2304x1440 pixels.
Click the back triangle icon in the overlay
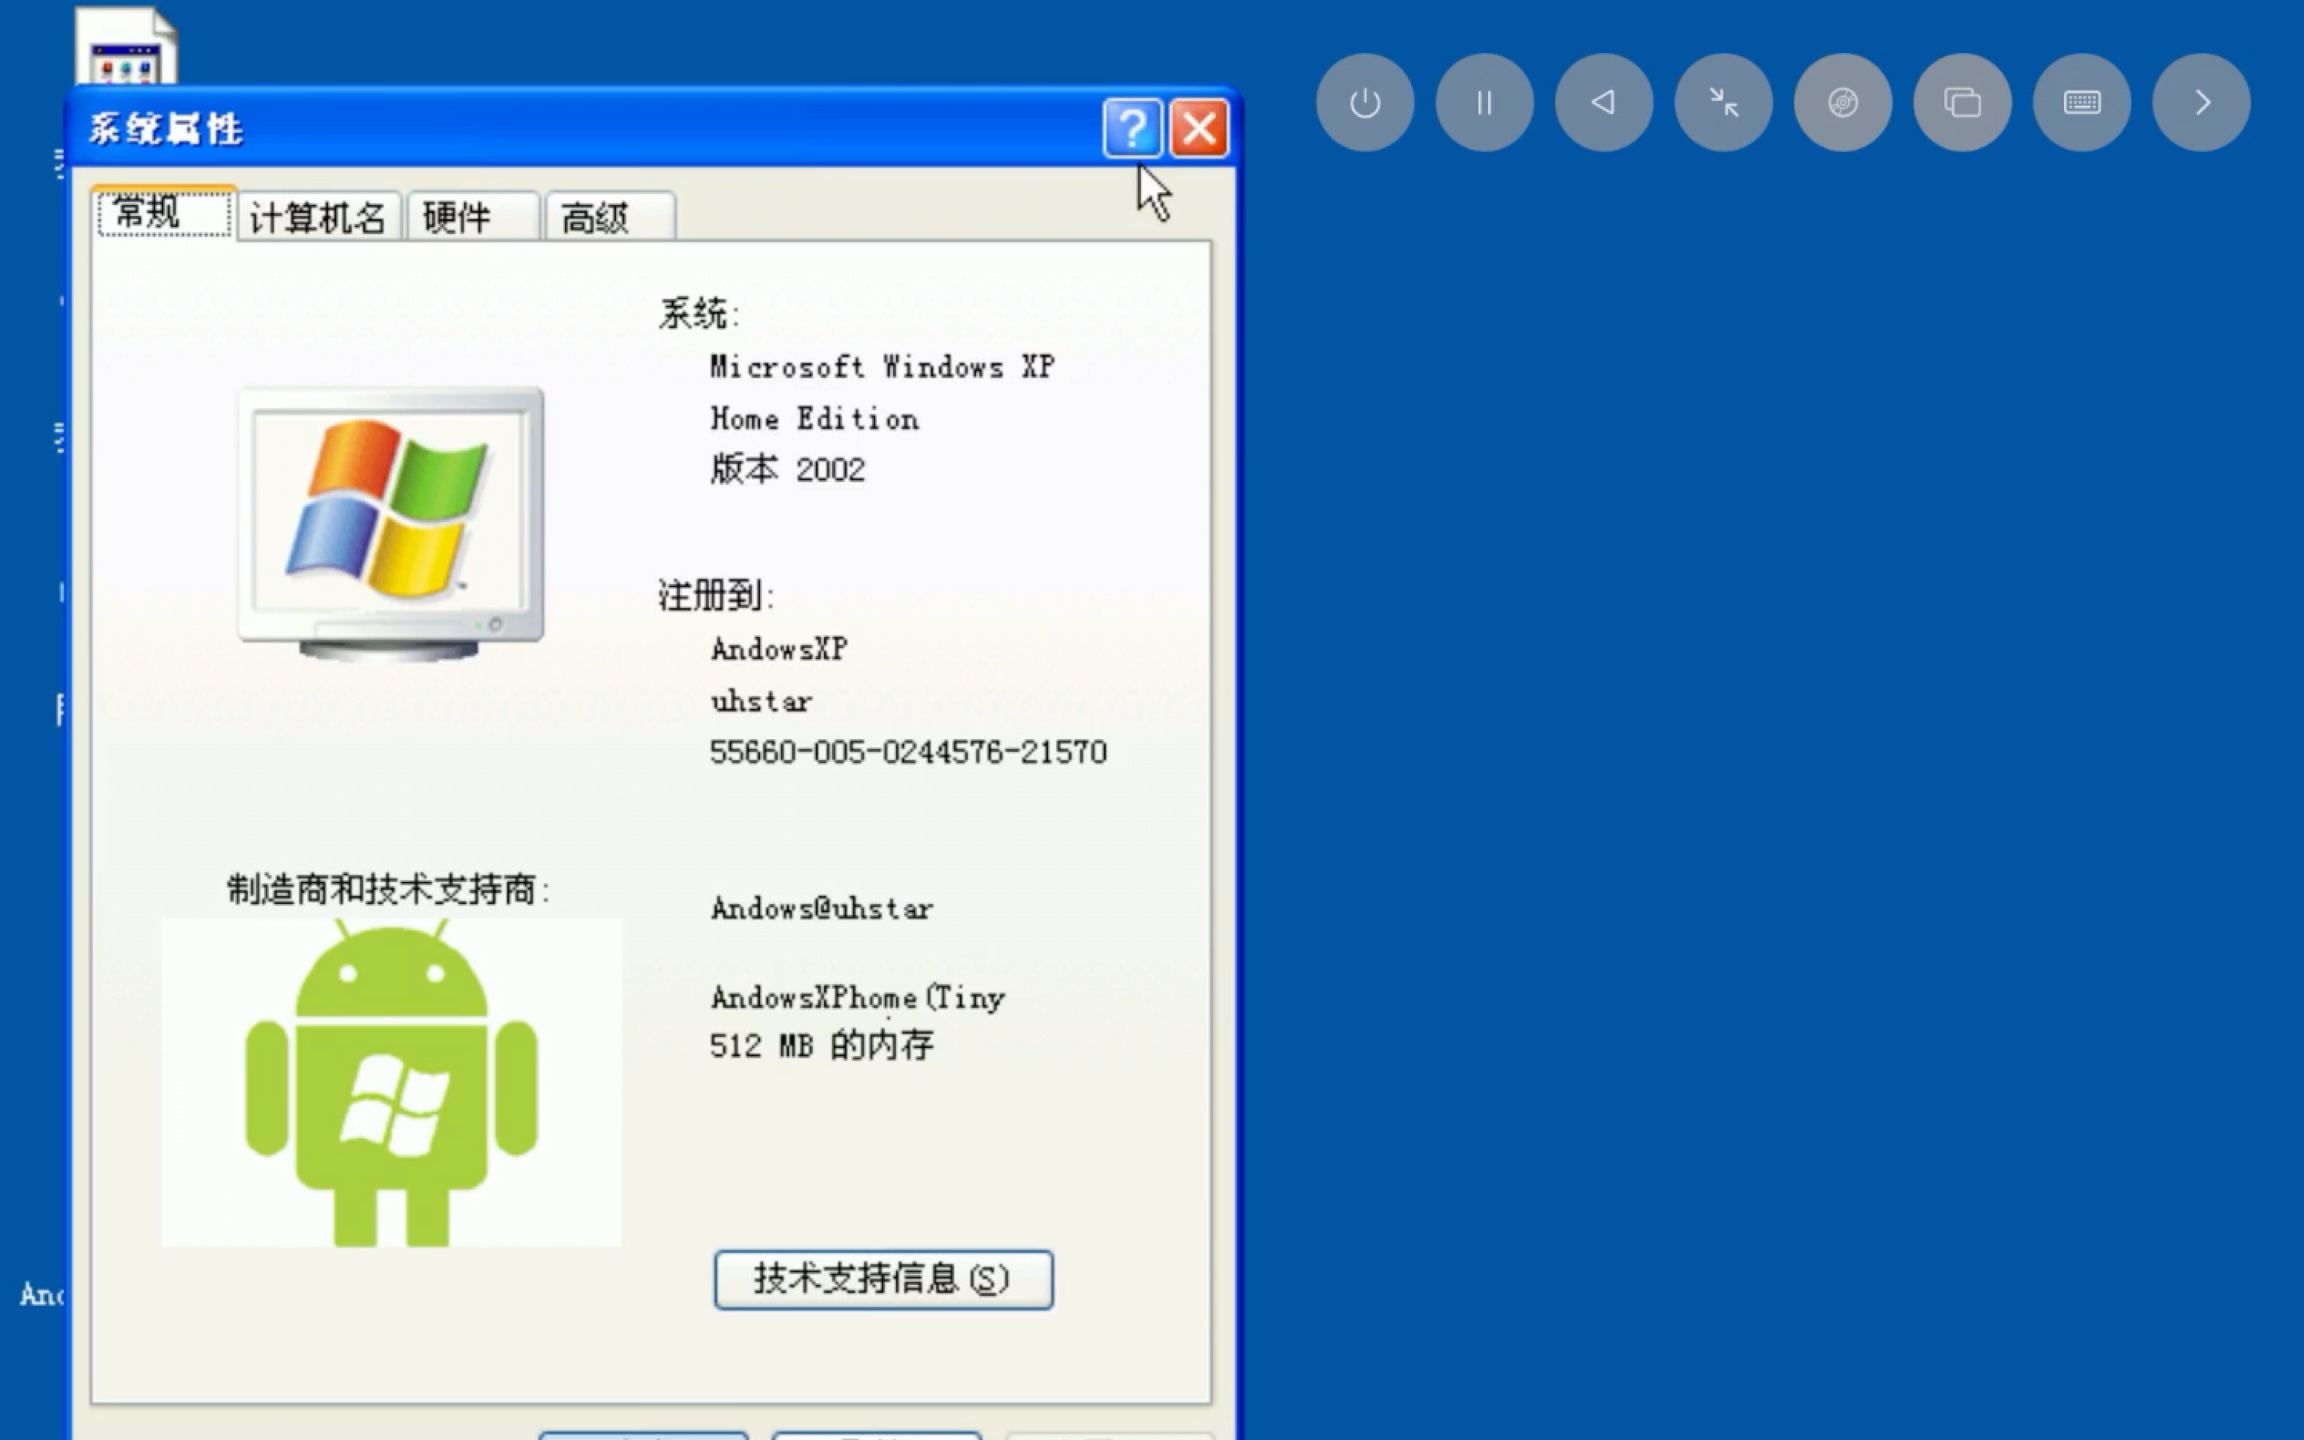pos(1603,102)
